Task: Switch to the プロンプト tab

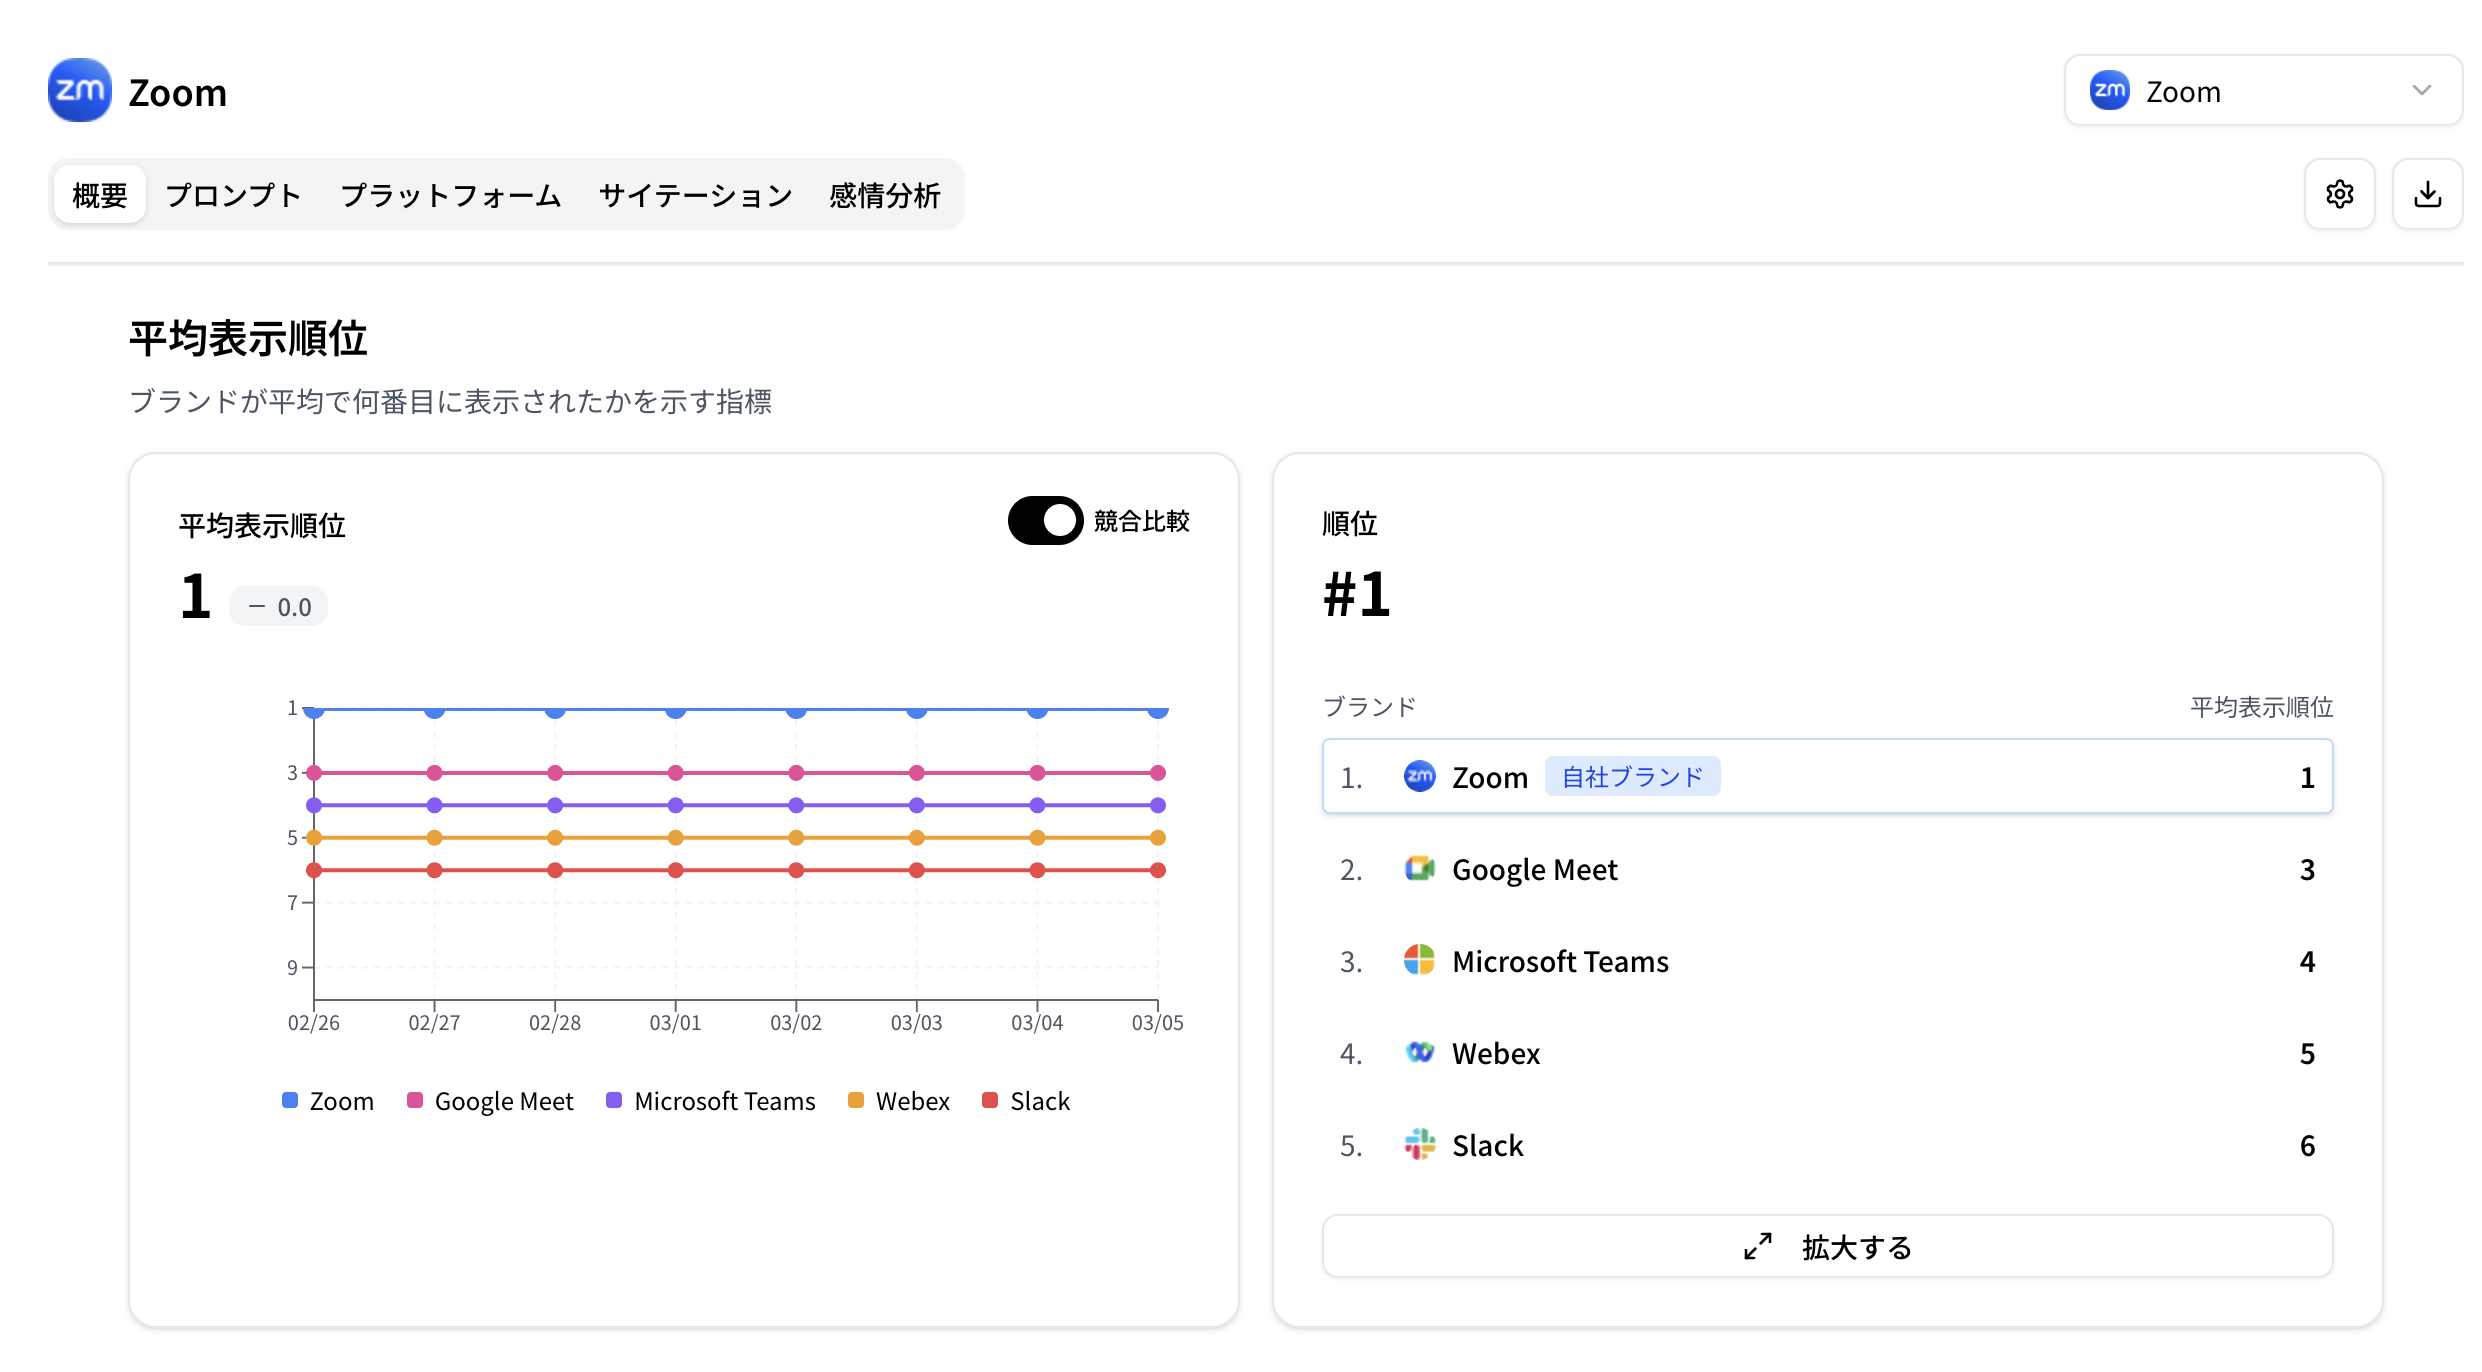Action: pyautogui.click(x=232, y=194)
